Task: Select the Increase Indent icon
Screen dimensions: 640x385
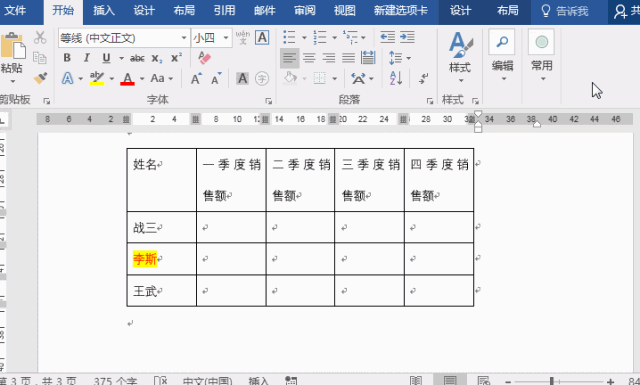Action: coord(407,37)
